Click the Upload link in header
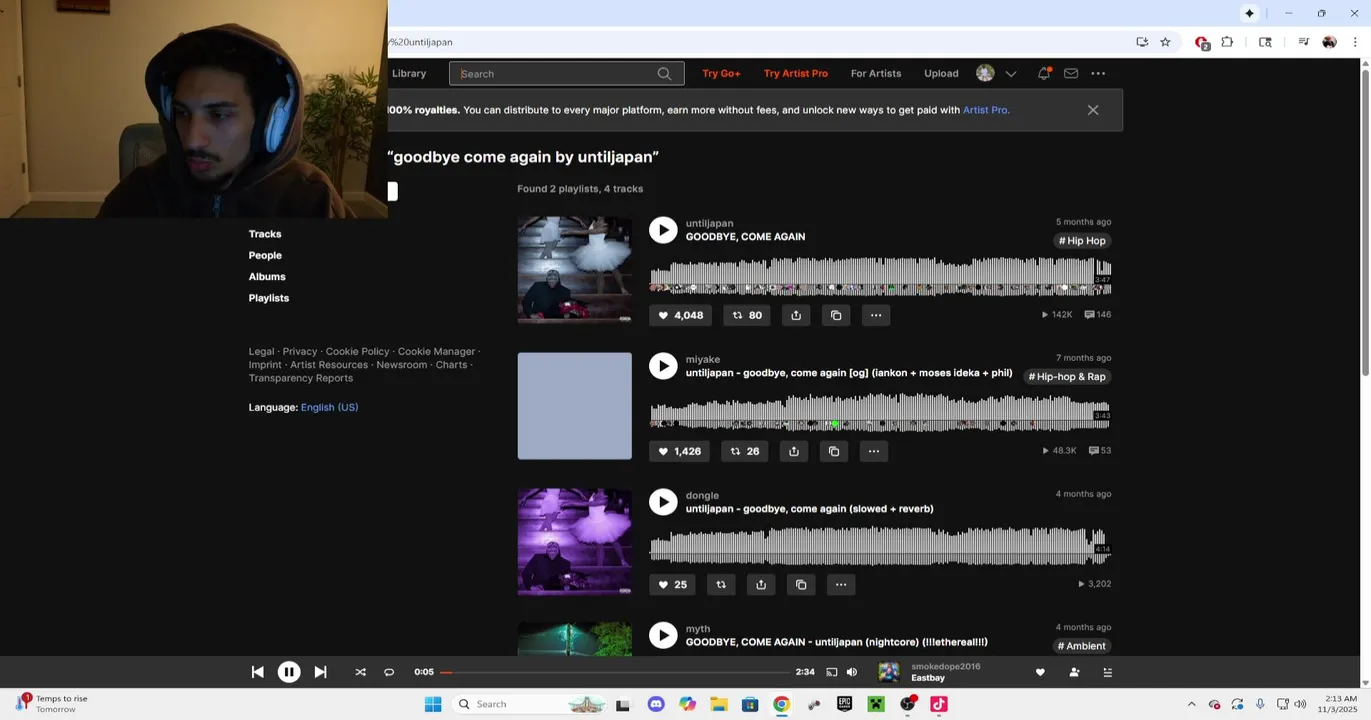Screen dimensions: 1371x720 (x=941, y=73)
